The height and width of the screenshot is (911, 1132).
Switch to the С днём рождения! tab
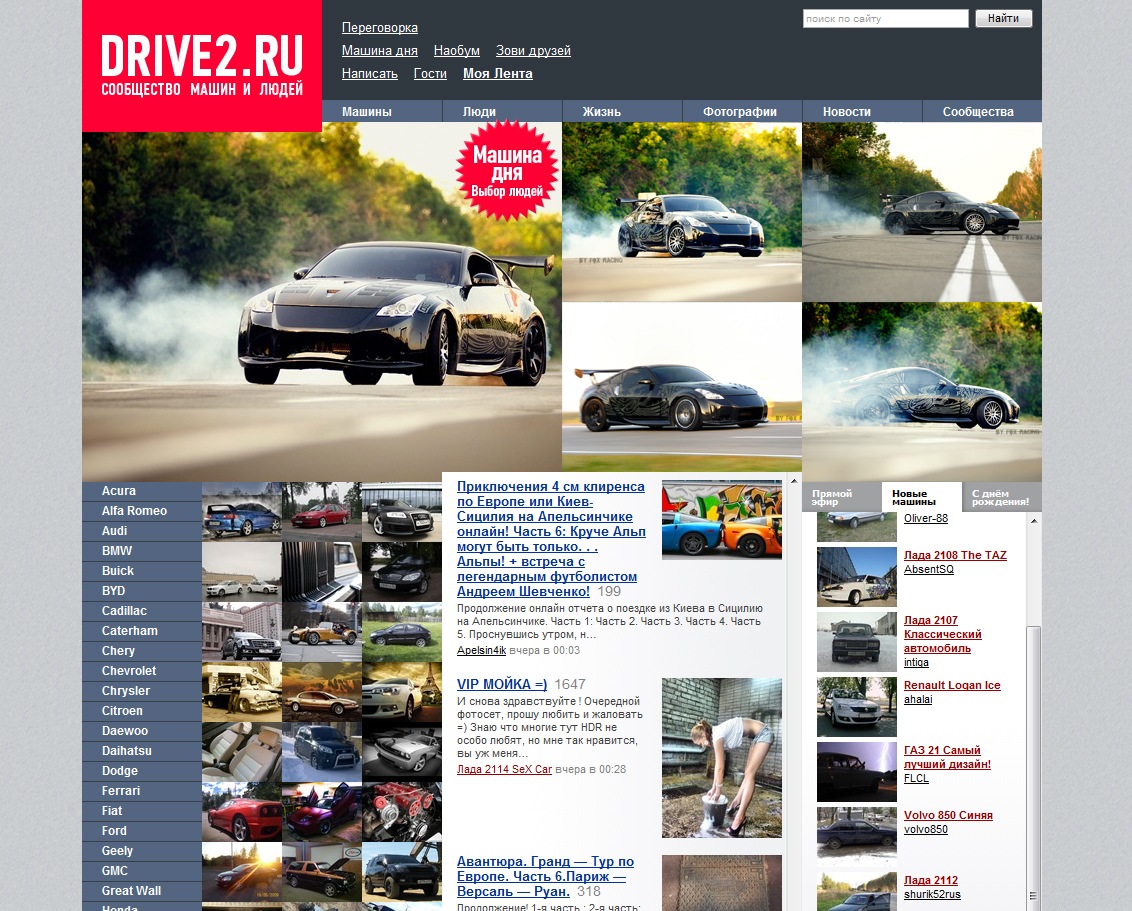[1002, 497]
